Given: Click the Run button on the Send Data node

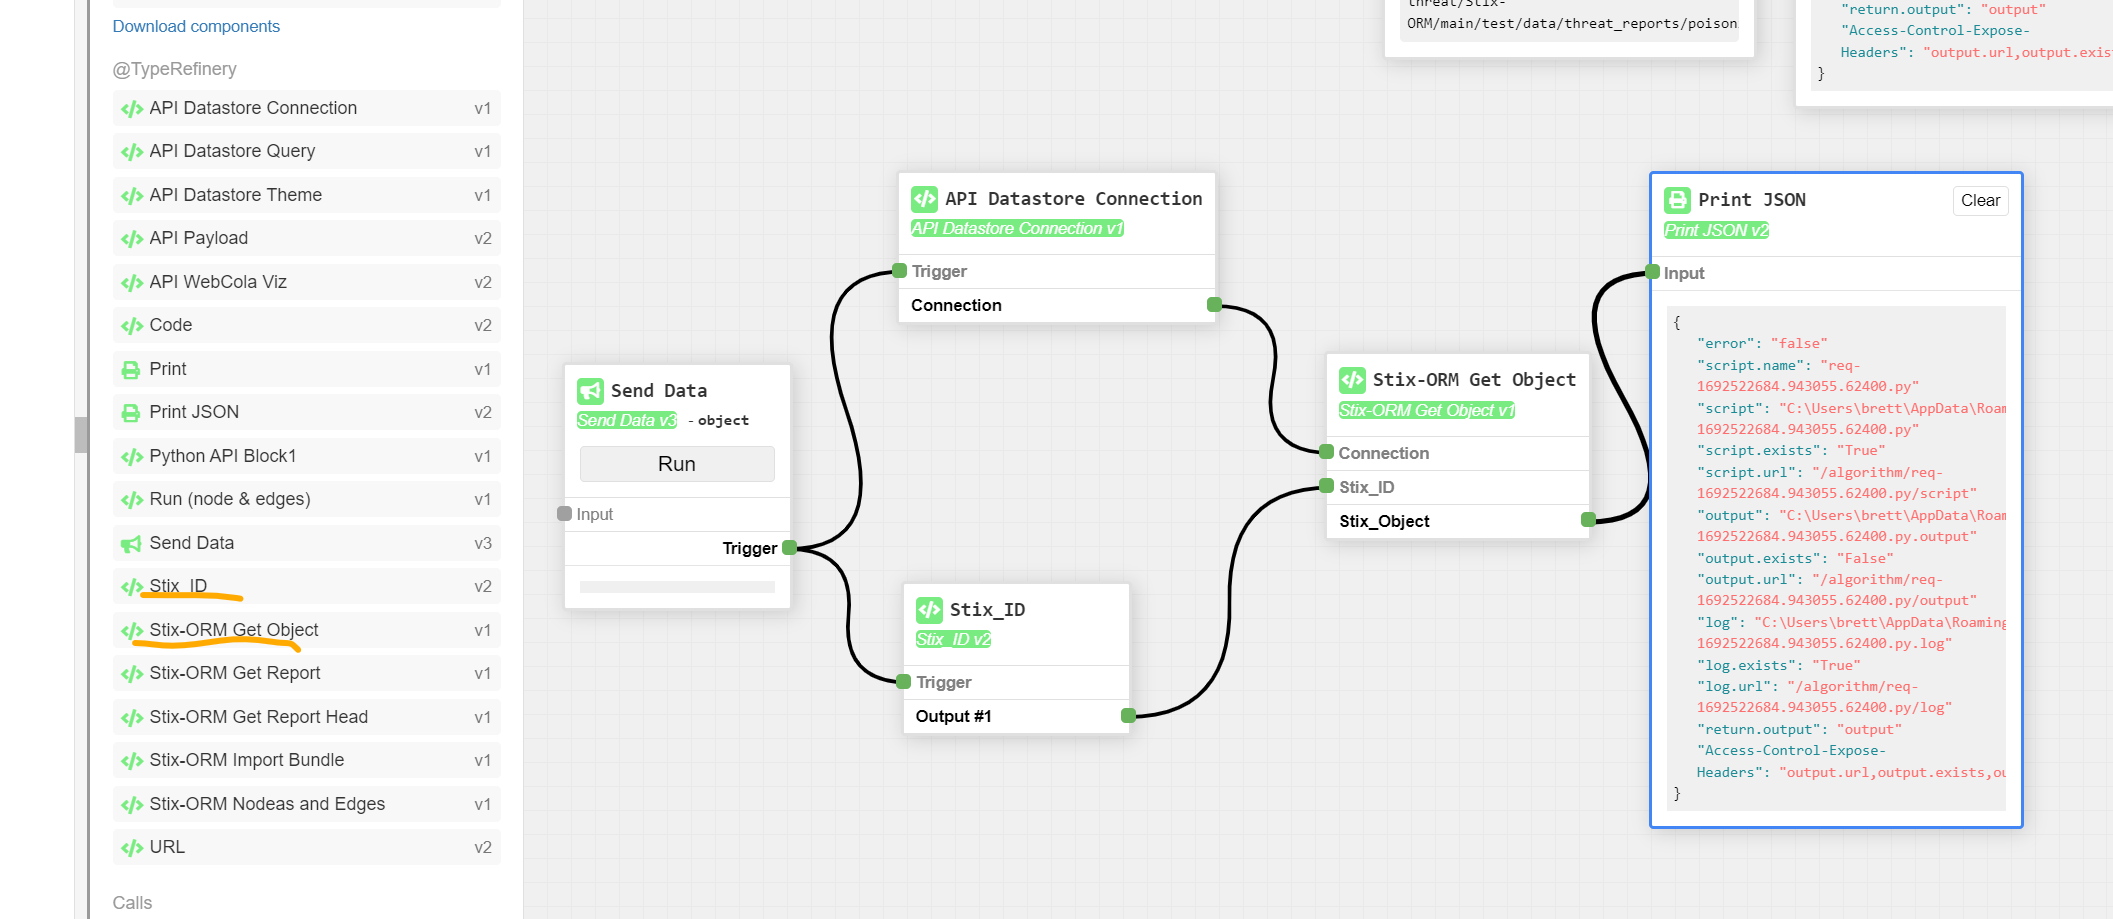Looking at the screenshot, I should coord(677,463).
